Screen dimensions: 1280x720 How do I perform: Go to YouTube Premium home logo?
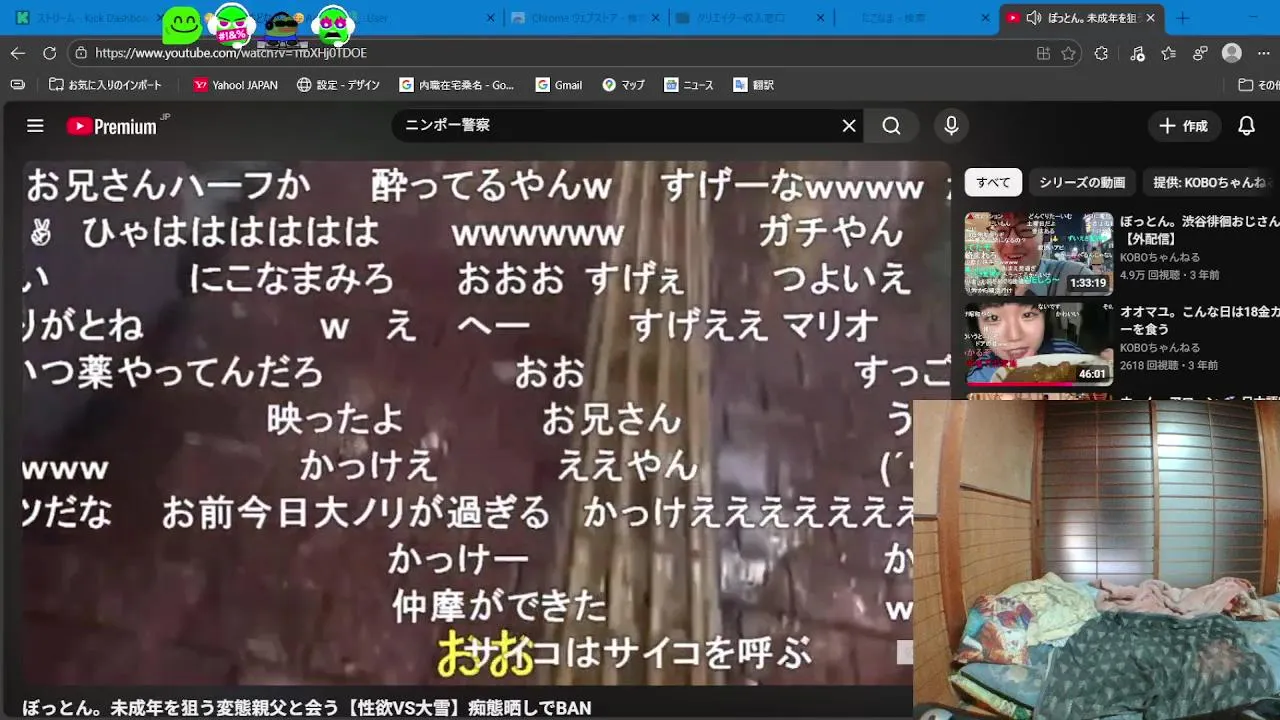[x=112, y=126]
